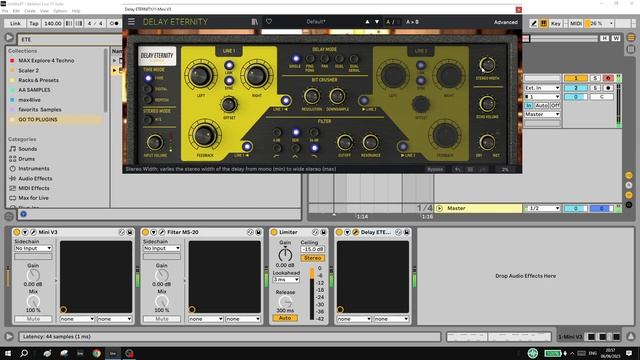
Task: Select the Digital time mode
Action: 148,89
